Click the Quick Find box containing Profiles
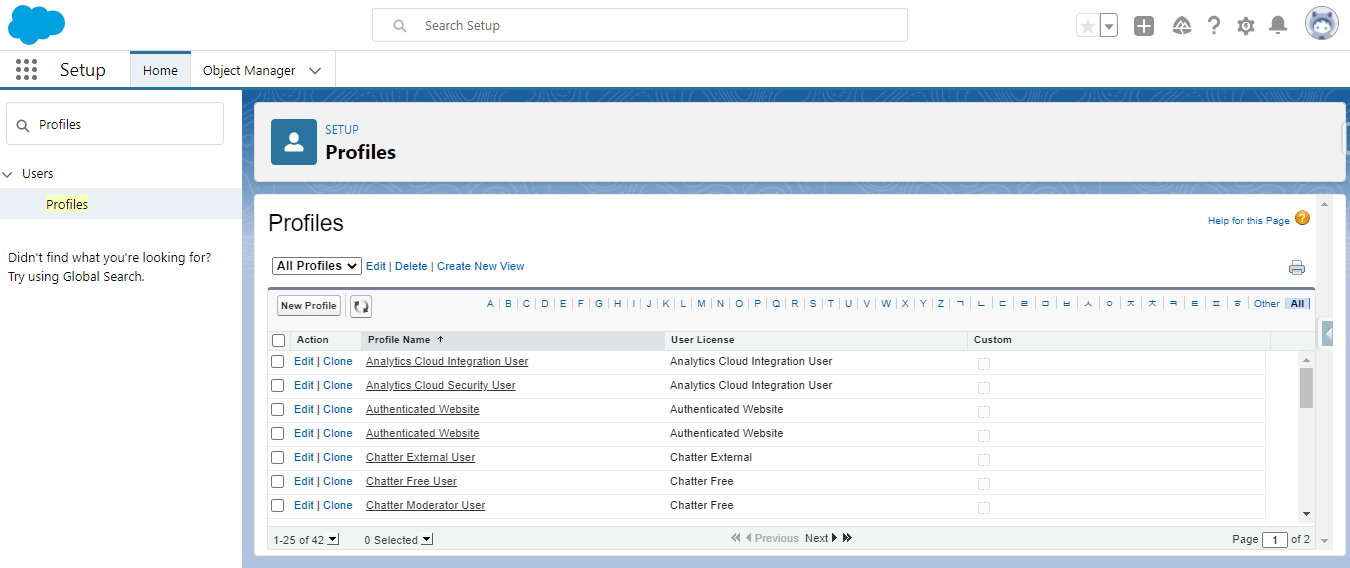This screenshot has height=568, width=1350. pyautogui.click(x=115, y=124)
